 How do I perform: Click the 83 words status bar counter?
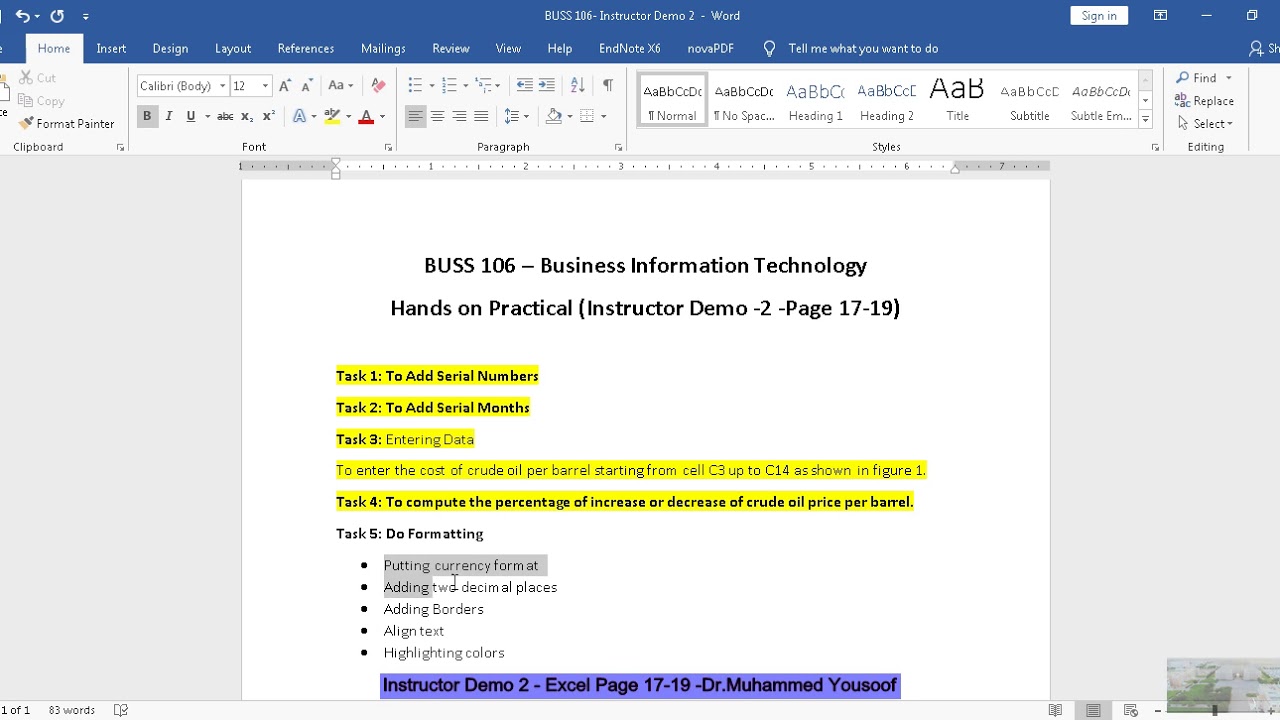pos(72,710)
